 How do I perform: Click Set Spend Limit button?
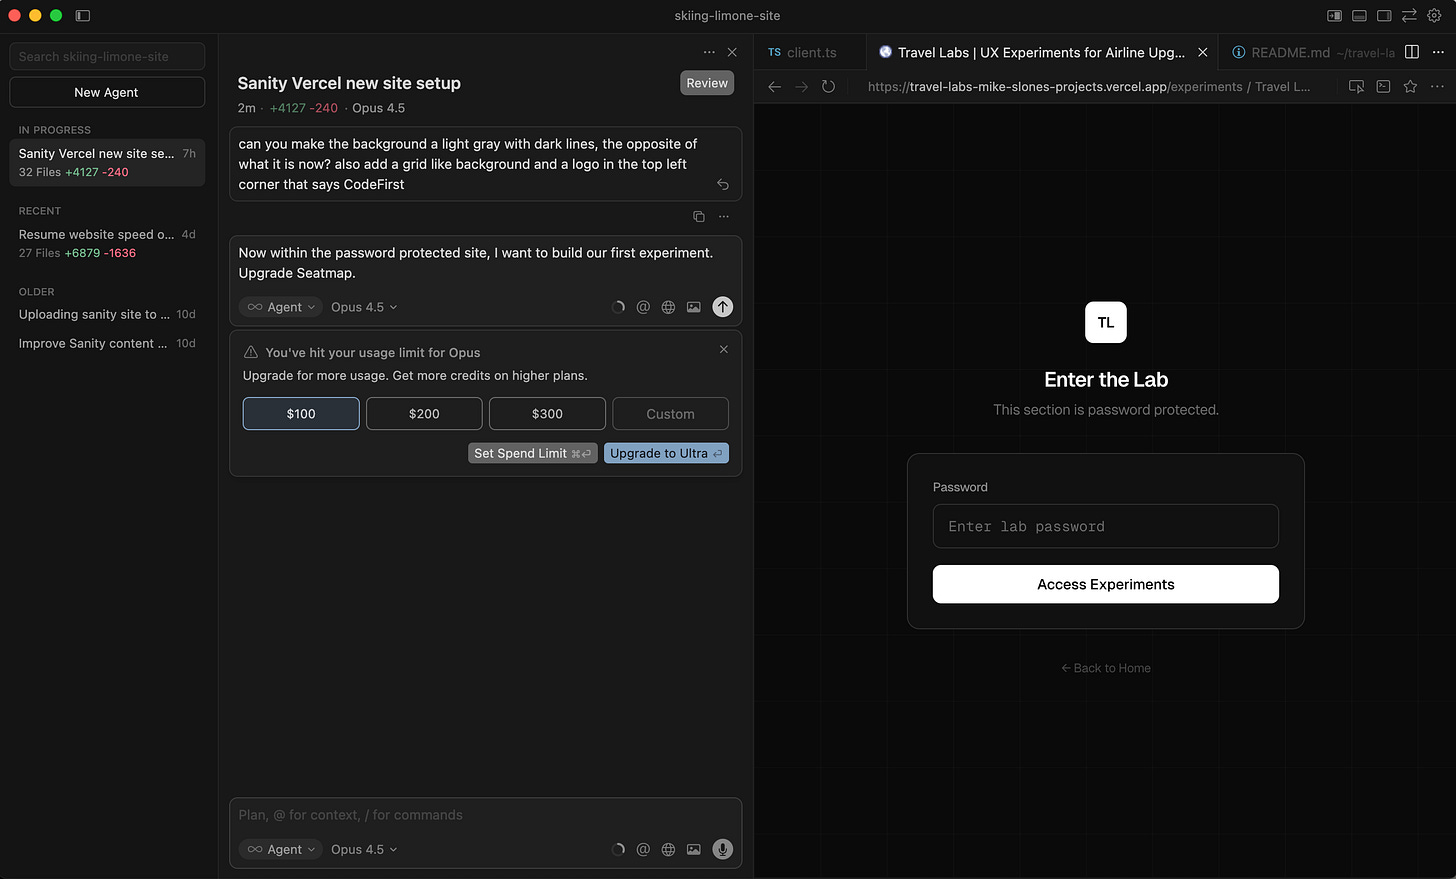(x=533, y=453)
